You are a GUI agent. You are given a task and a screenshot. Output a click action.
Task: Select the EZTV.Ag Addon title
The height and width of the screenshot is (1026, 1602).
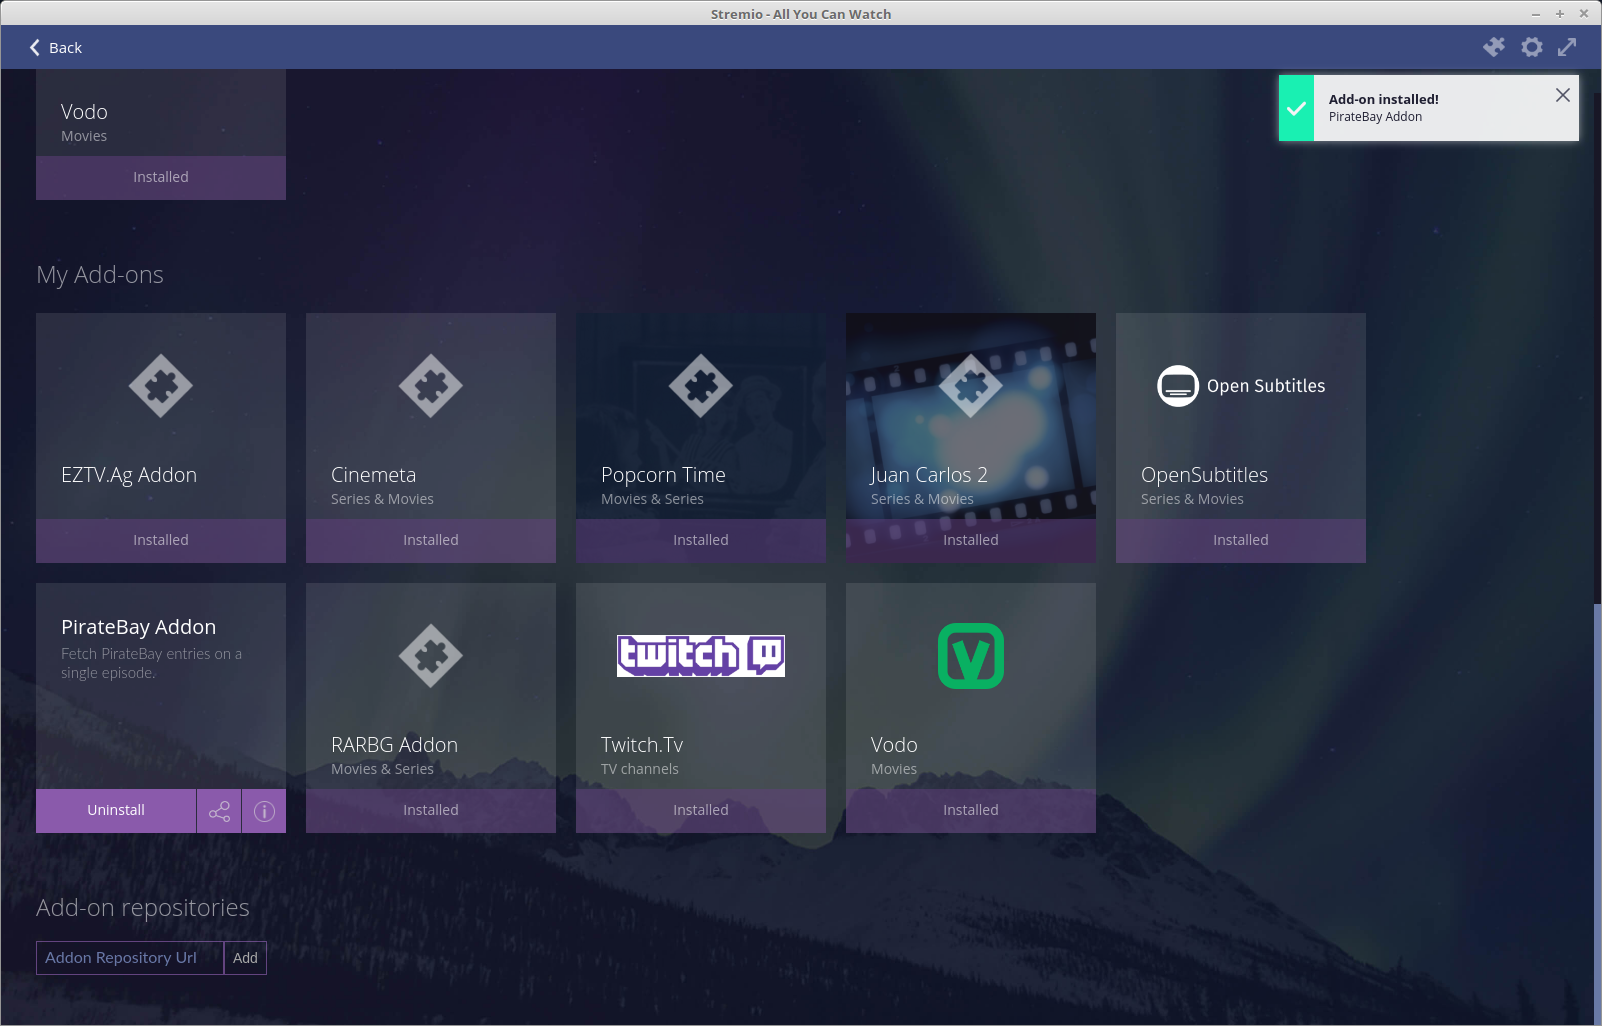(129, 475)
